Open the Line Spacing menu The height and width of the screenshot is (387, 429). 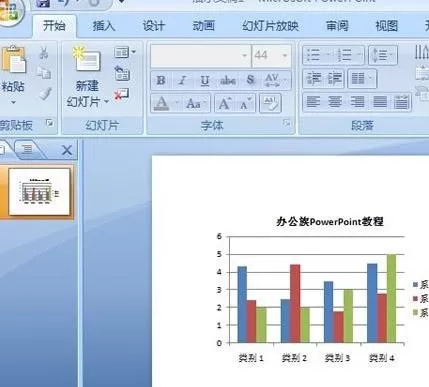[383, 55]
